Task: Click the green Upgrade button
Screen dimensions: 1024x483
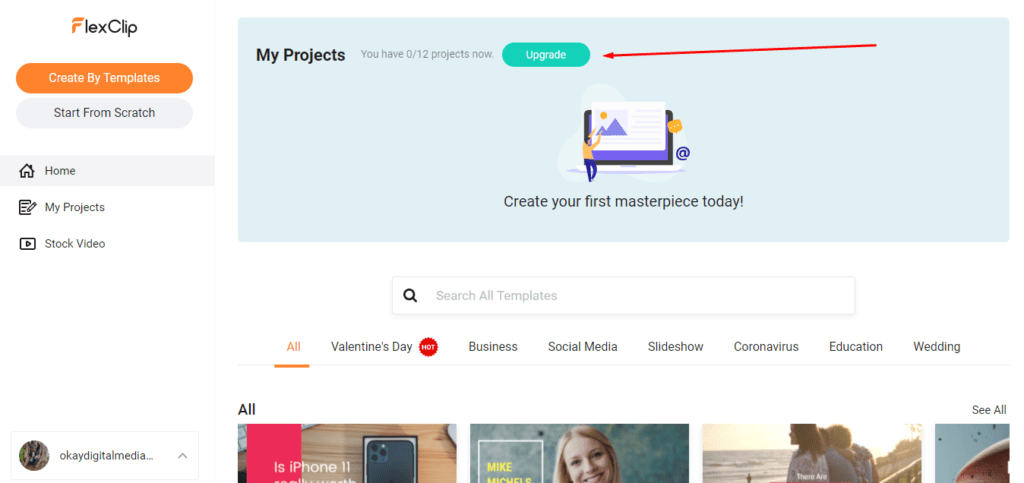Action: 546,55
